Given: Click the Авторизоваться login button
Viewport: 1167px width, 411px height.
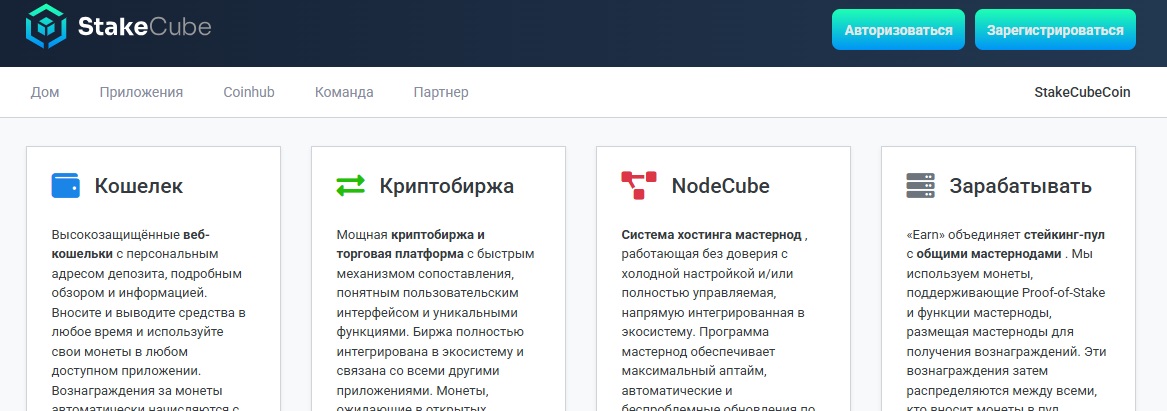Looking at the screenshot, I should tap(898, 30).
